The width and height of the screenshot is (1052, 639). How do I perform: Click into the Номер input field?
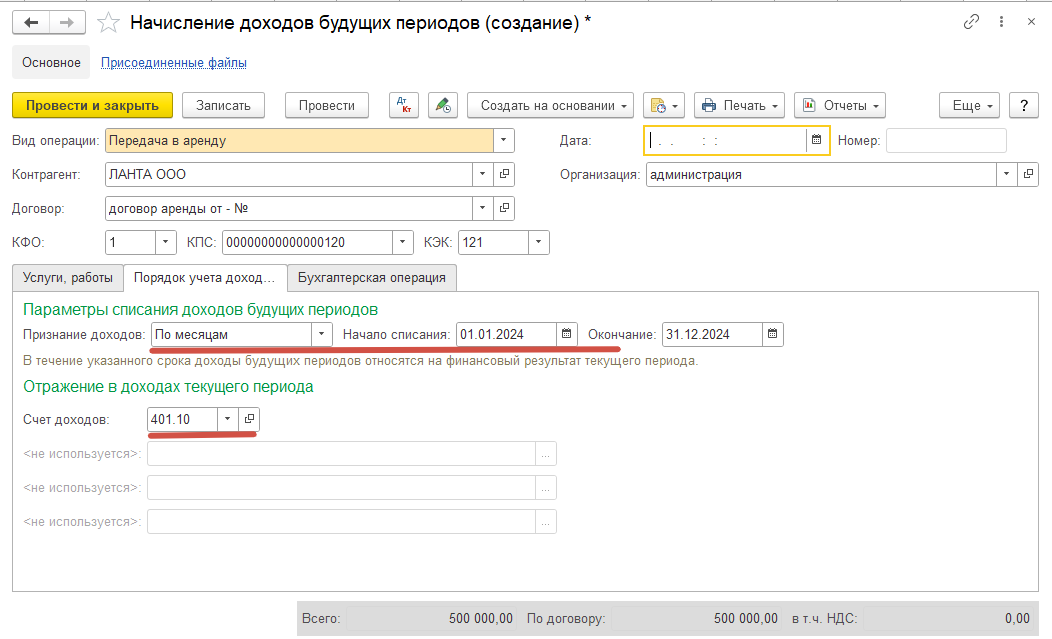click(x=946, y=140)
